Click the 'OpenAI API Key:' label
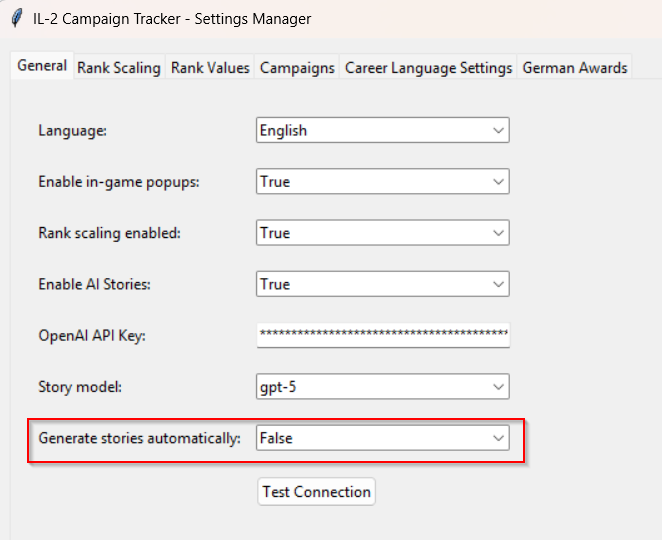The height and width of the screenshot is (540, 662). (x=92, y=336)
